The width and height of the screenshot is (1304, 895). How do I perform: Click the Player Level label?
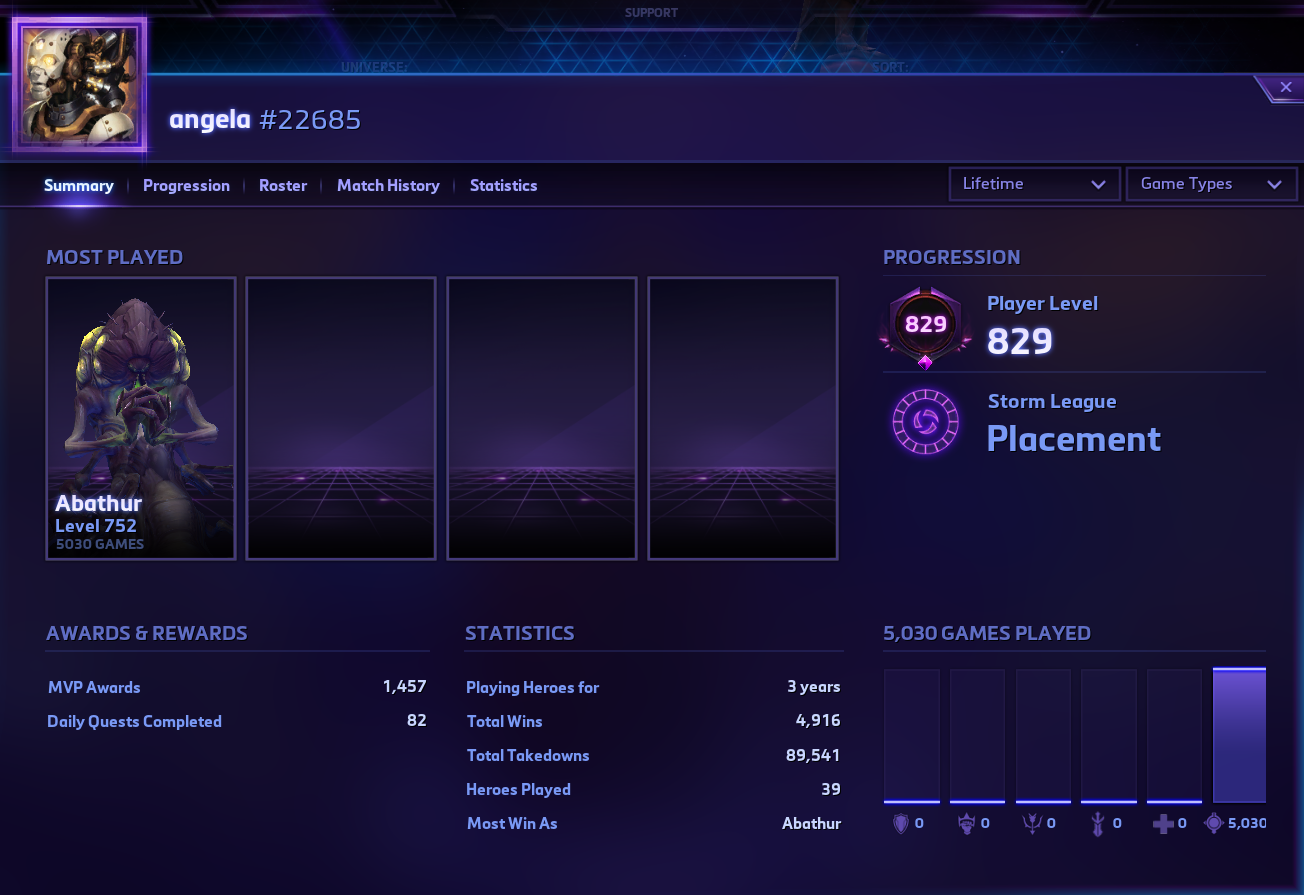(1042, 303)
